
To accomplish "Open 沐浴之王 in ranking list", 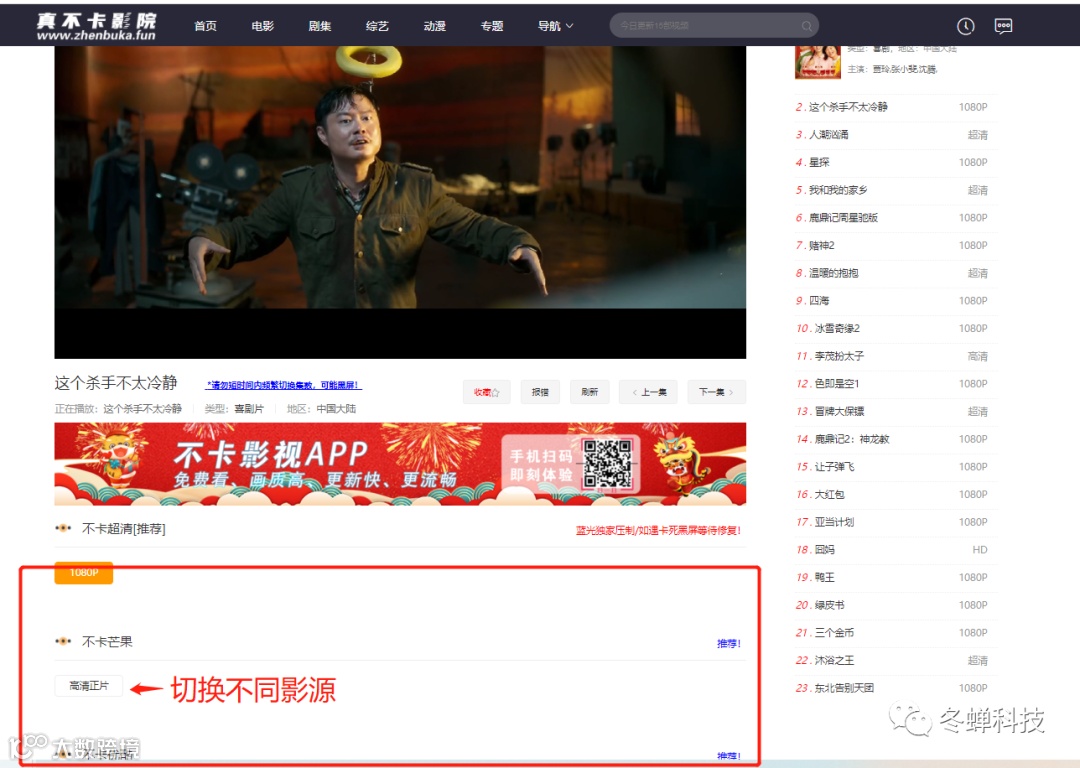I will point(834,661).
